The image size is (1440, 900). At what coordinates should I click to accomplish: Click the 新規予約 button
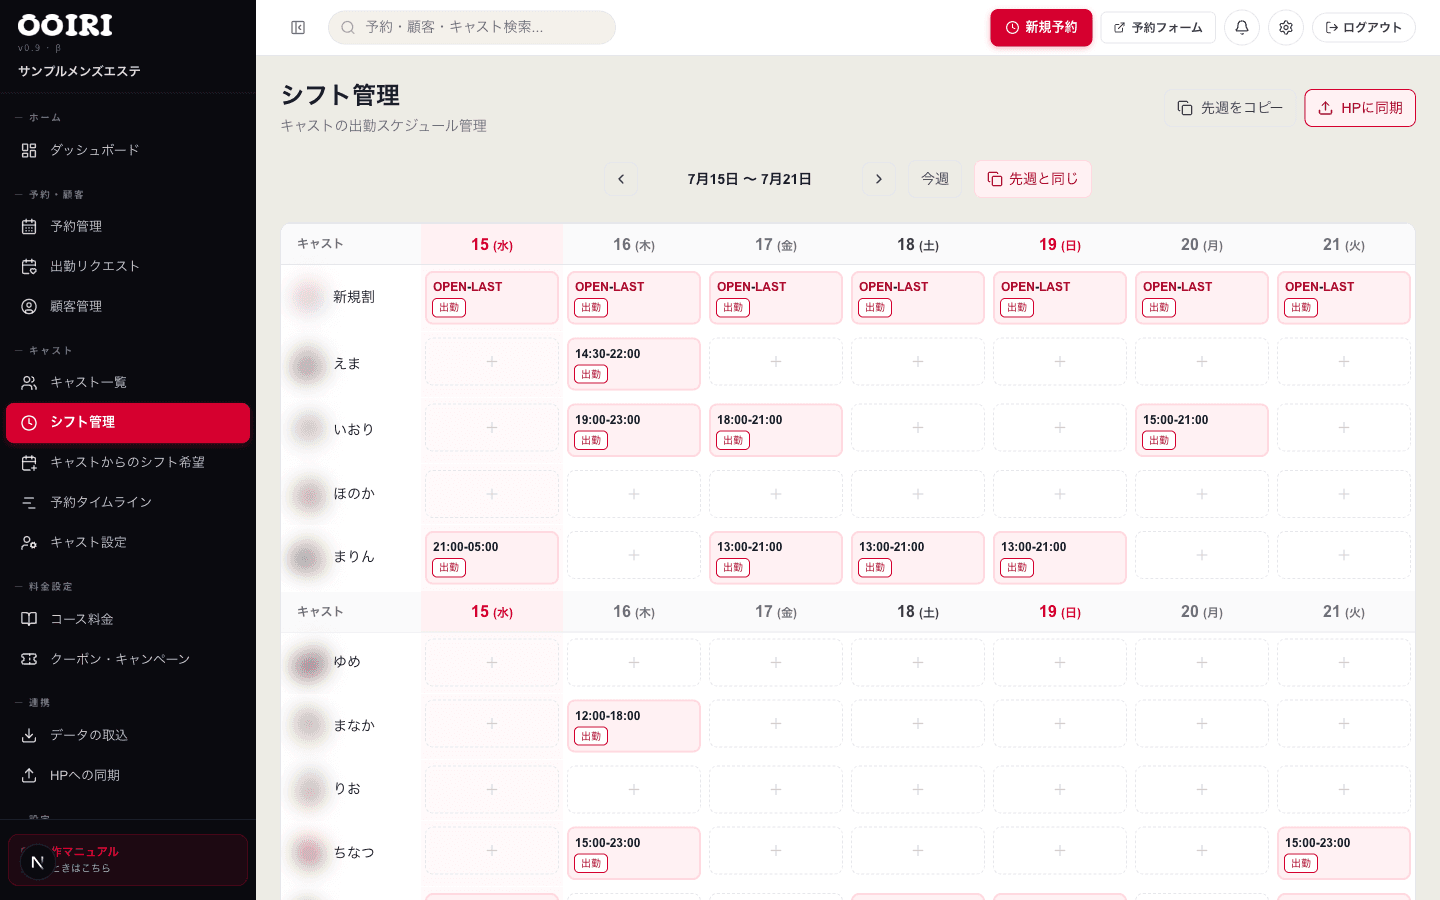1041,28
